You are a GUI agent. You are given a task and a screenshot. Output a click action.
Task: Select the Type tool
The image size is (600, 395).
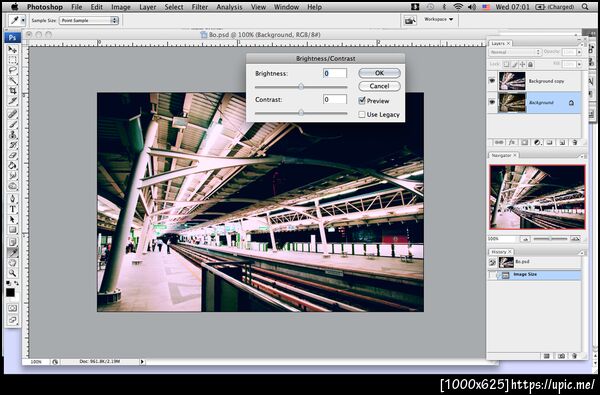[12, 209]
